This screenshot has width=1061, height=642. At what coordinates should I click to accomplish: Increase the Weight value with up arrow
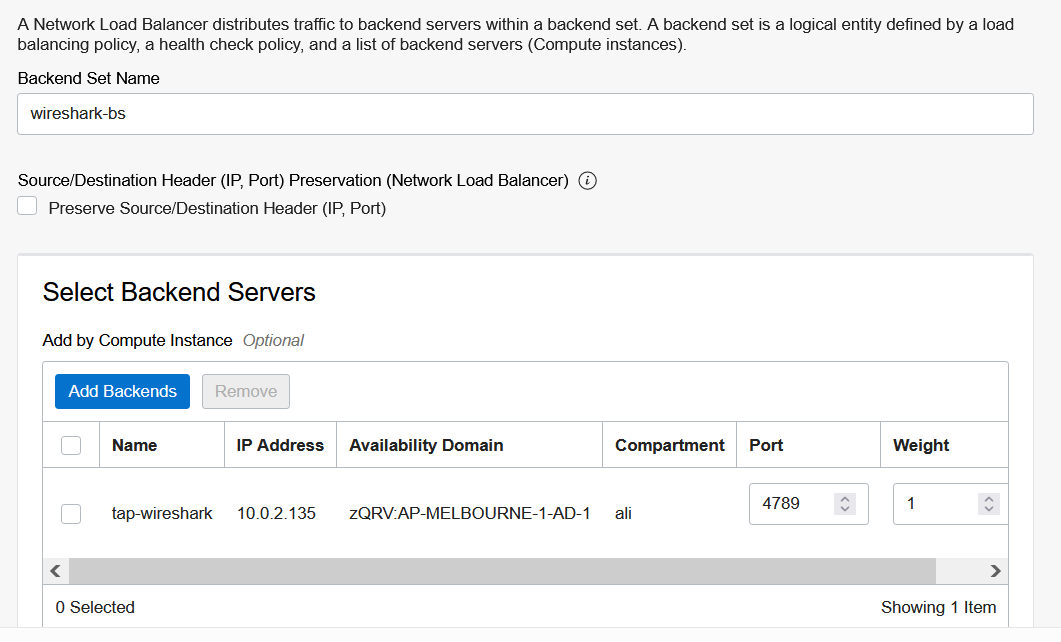click(x=989, y=499)
